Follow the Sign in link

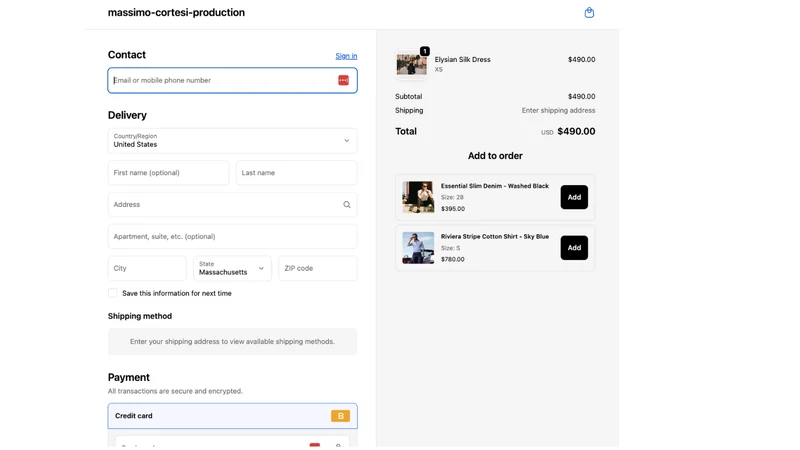point(346,56)
